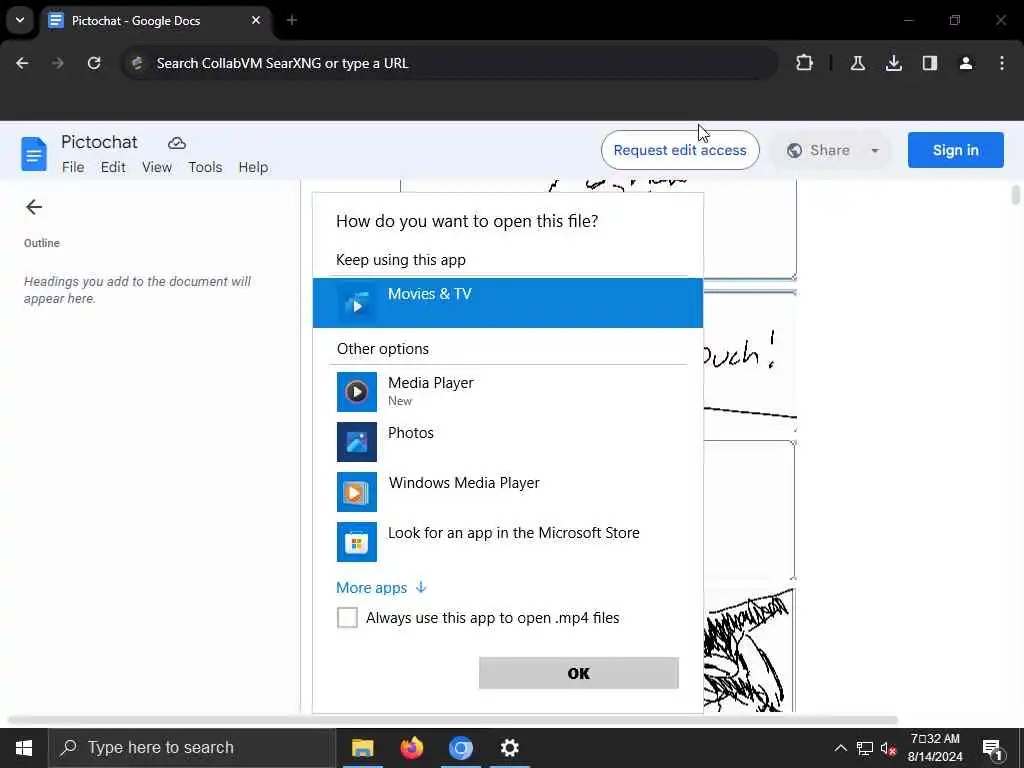Open the notification center icon

click(993, 749)
